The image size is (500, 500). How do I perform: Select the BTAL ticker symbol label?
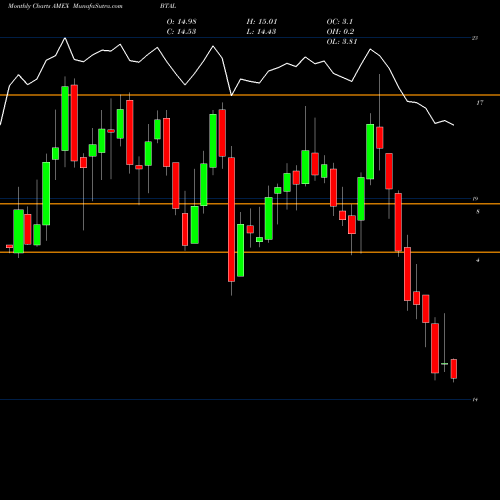pyautogui.click(x=168, y=6)
